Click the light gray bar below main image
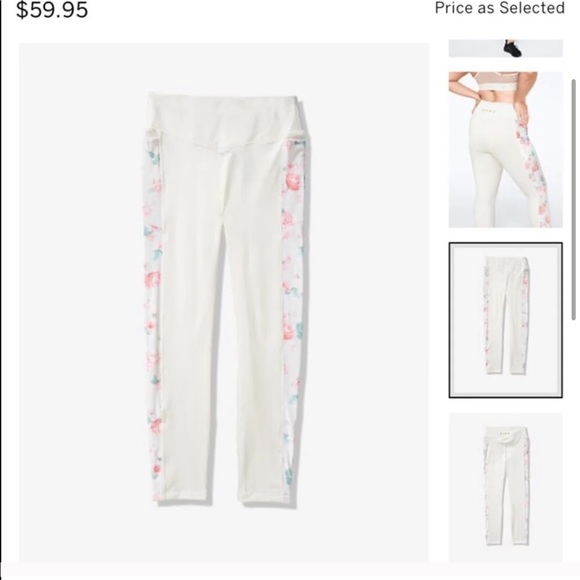The width and height of the screenshot is (580, 580). coord(290,571)
